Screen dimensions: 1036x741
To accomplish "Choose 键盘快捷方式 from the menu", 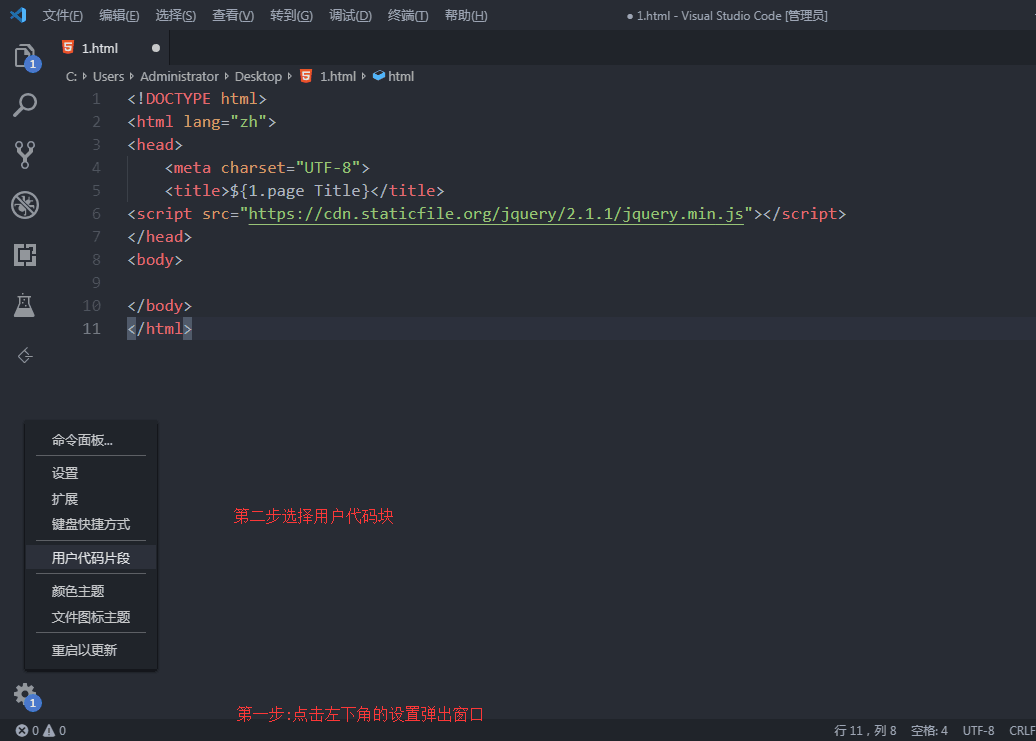I will tap(91, 524).
